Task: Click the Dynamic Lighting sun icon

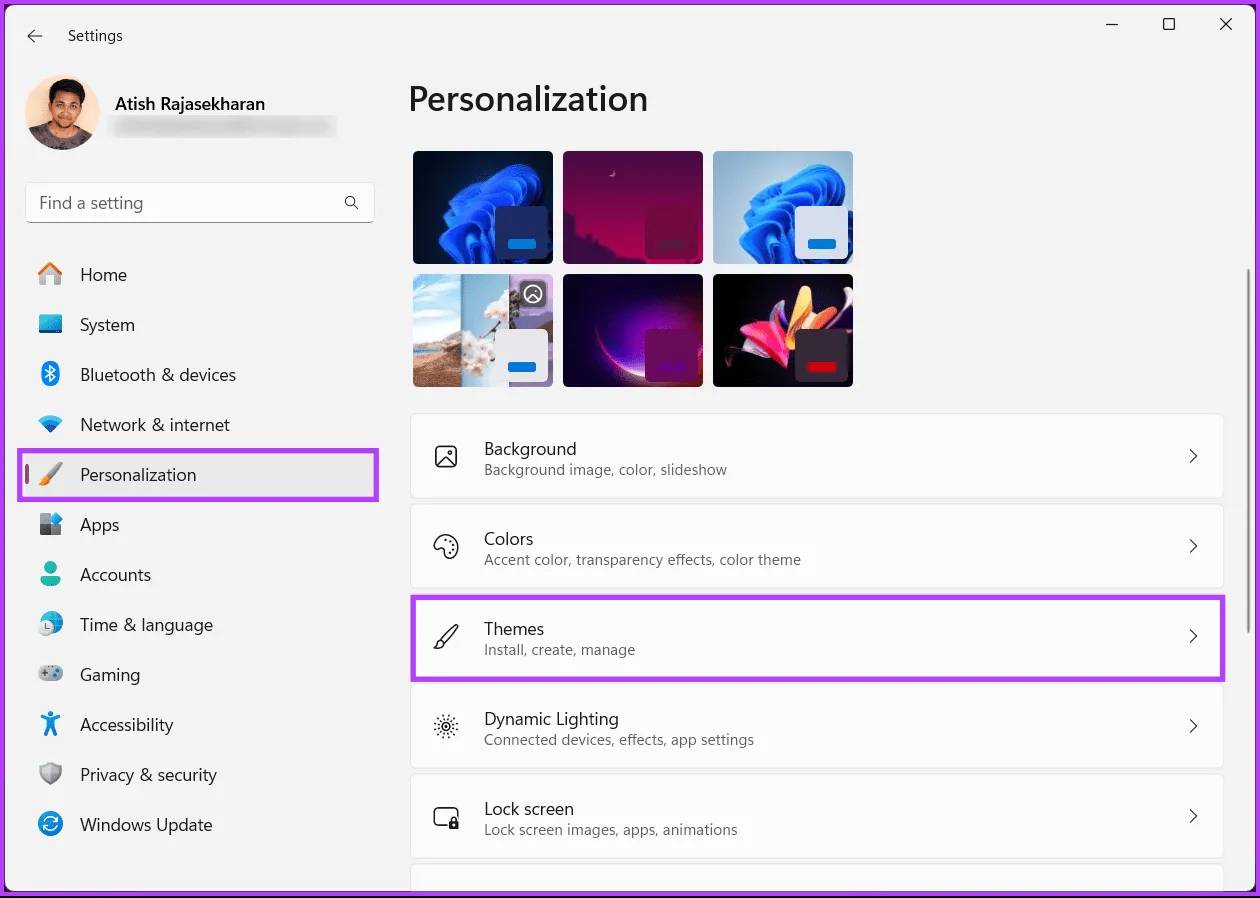Action: pyautogui.click(x=446, y=727)
